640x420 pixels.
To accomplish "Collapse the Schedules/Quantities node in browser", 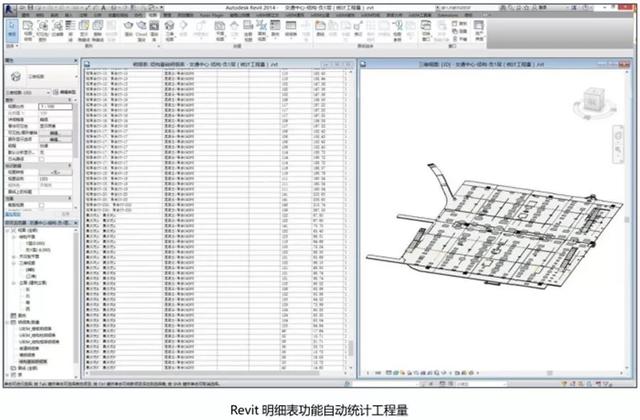I will [9, 322].
